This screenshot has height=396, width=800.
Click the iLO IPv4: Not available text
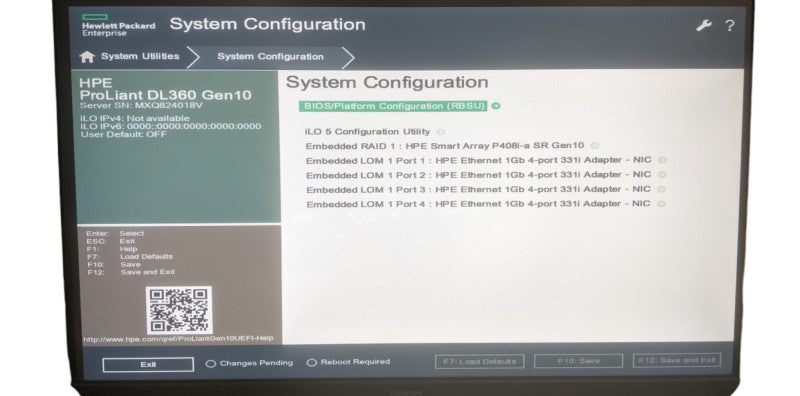135,118
